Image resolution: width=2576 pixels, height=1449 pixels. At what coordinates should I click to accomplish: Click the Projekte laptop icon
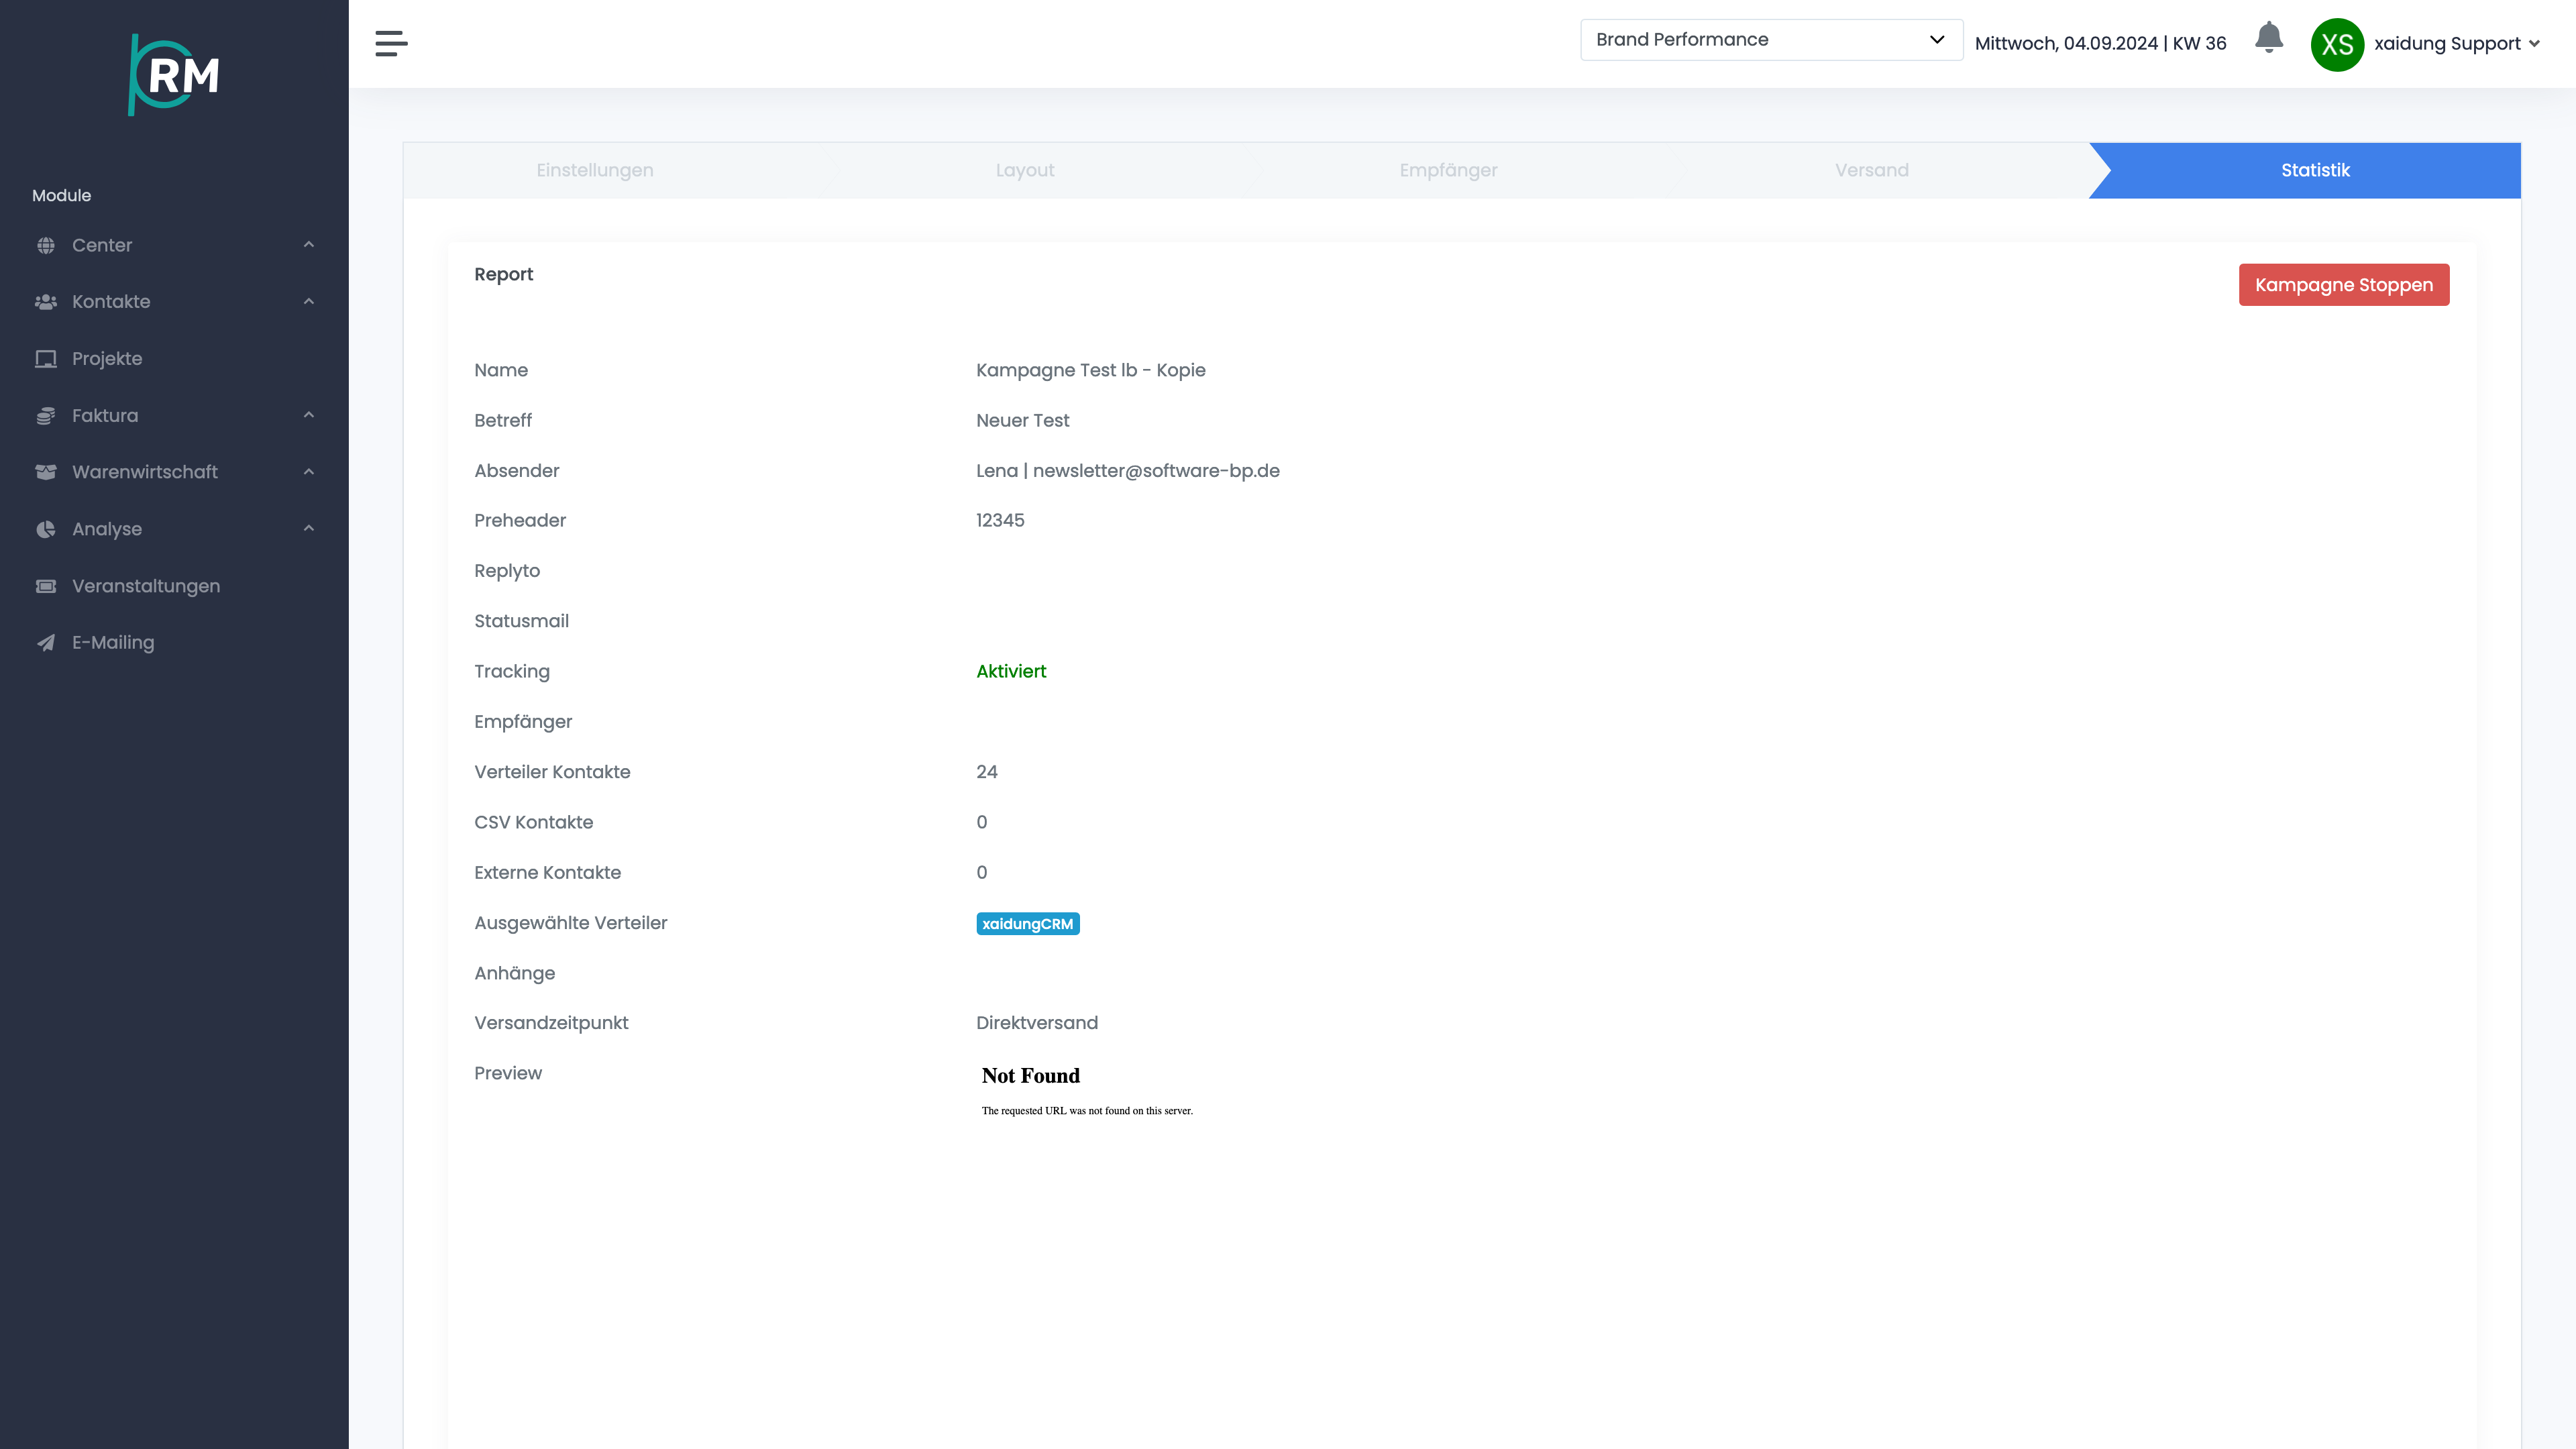(x=46, y=359)
